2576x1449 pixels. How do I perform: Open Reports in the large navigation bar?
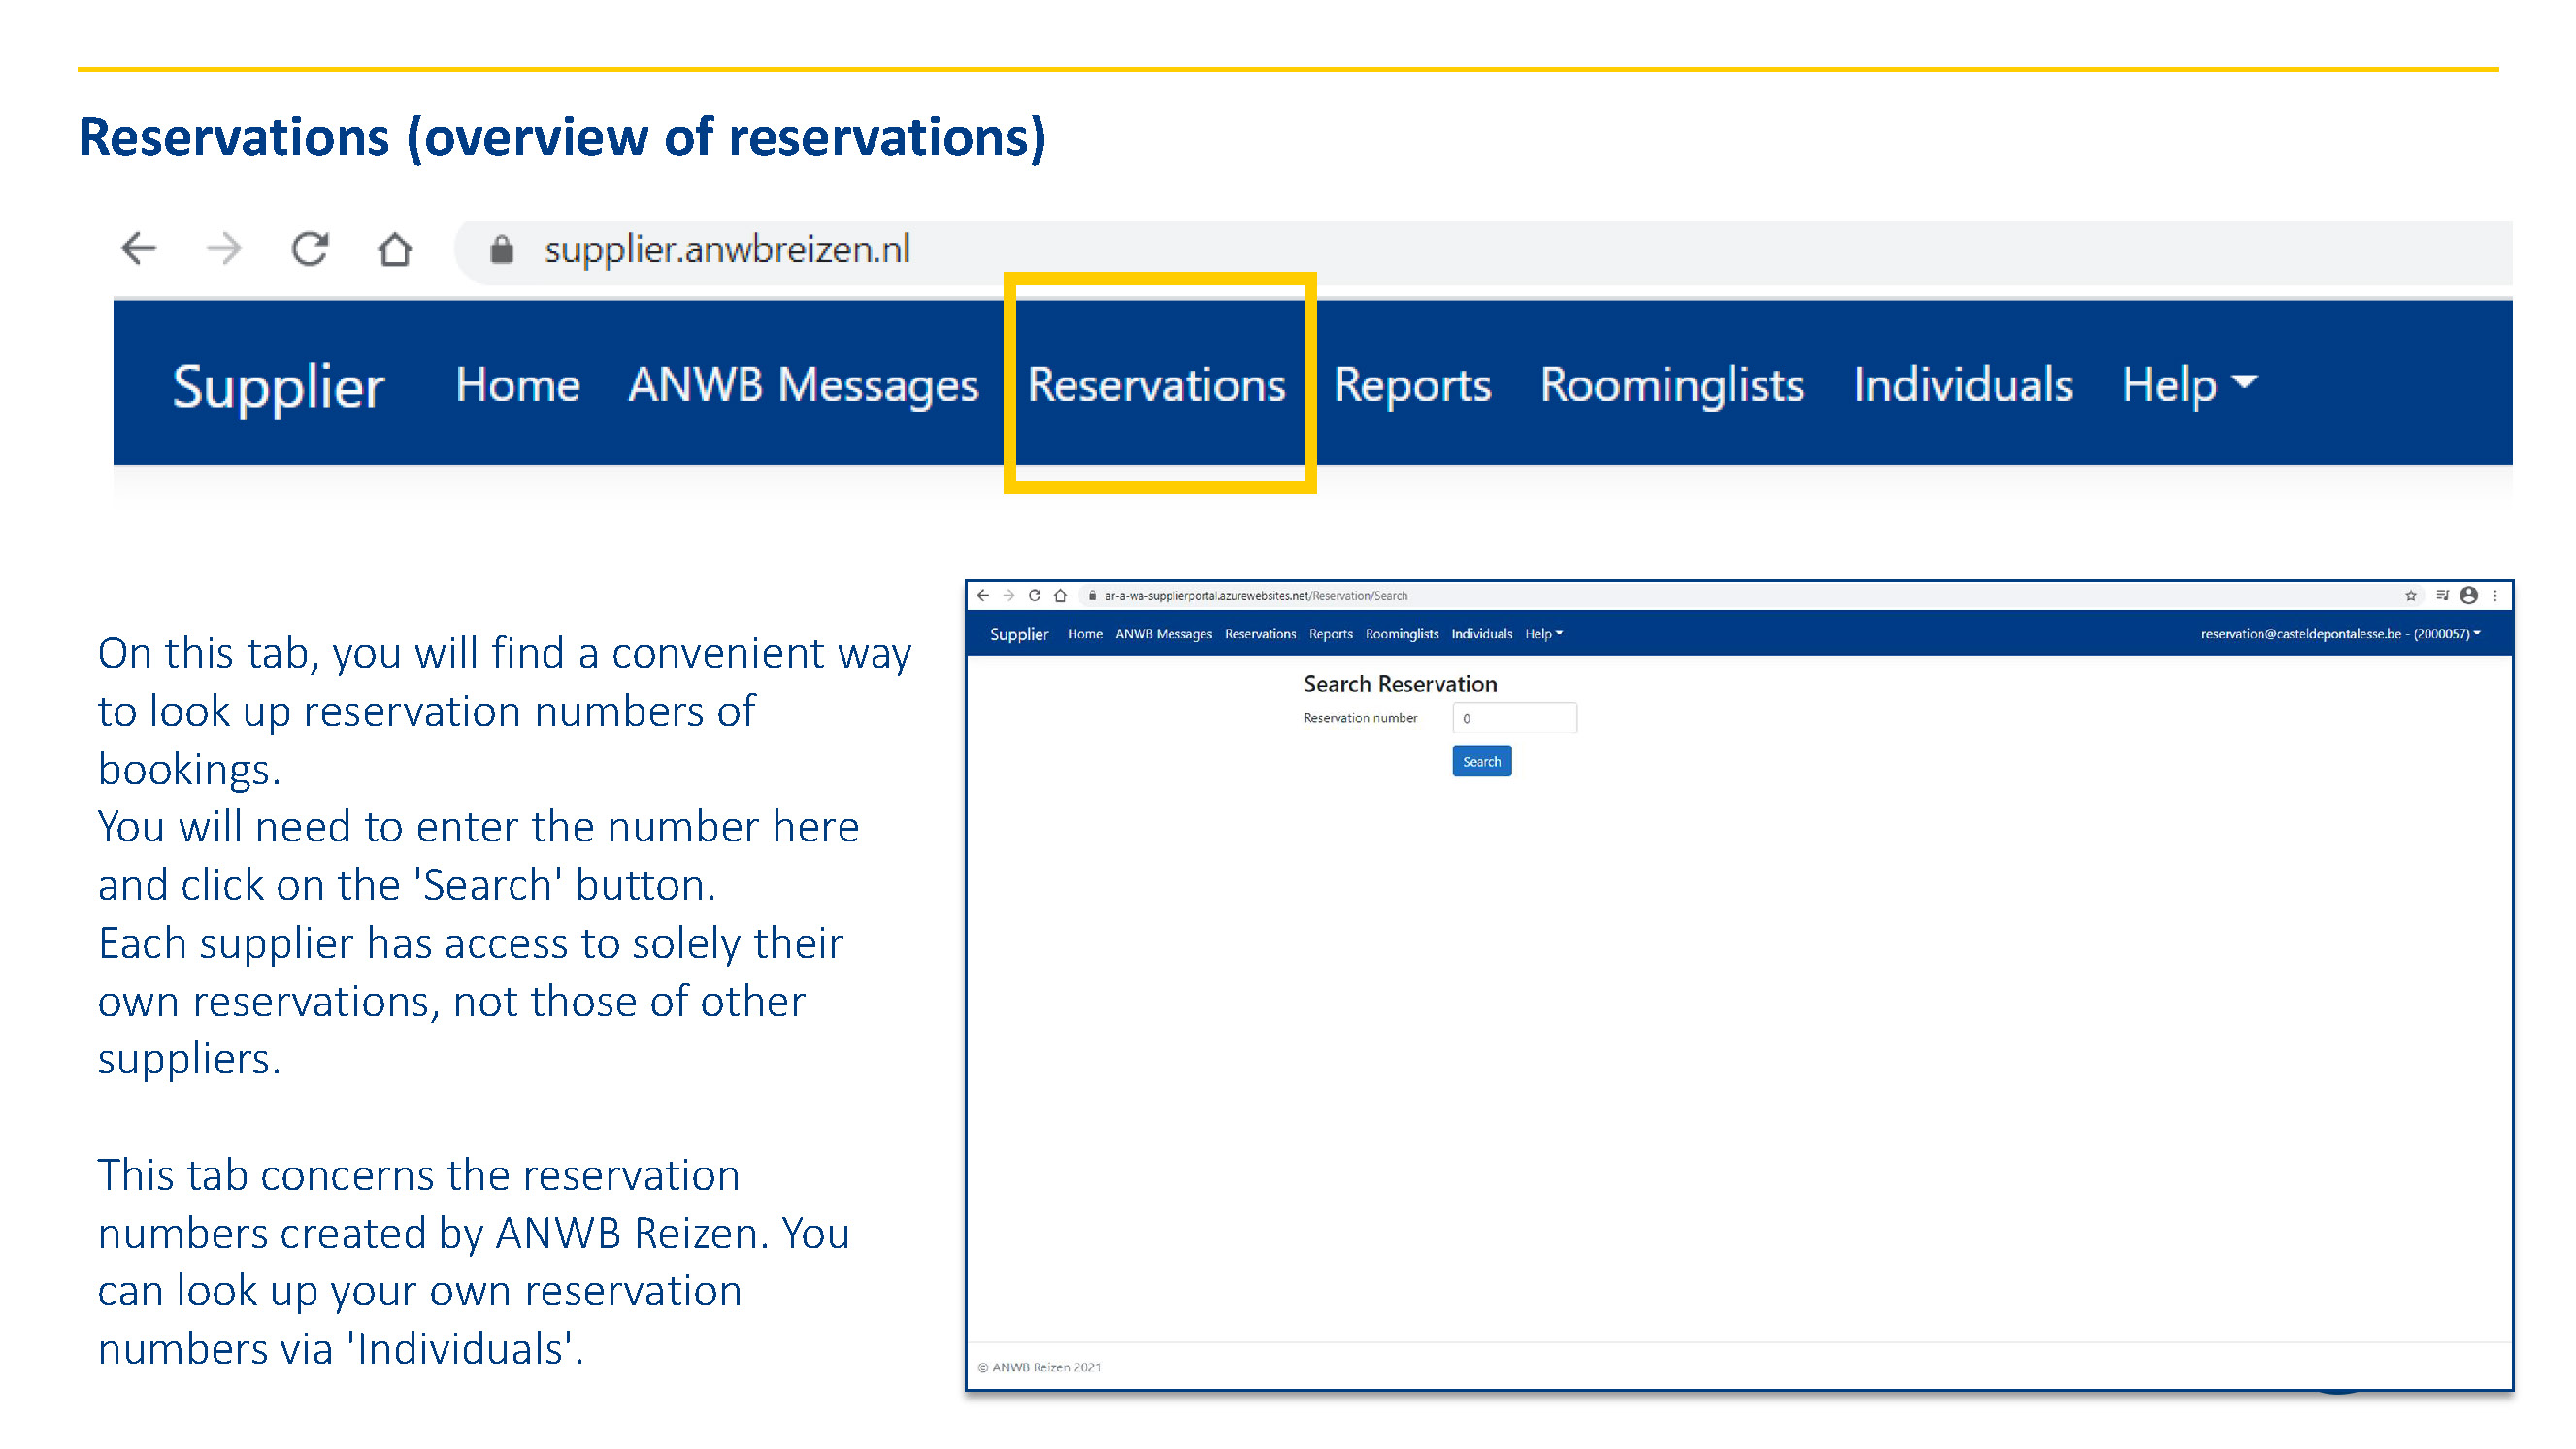click(1412, 386)
